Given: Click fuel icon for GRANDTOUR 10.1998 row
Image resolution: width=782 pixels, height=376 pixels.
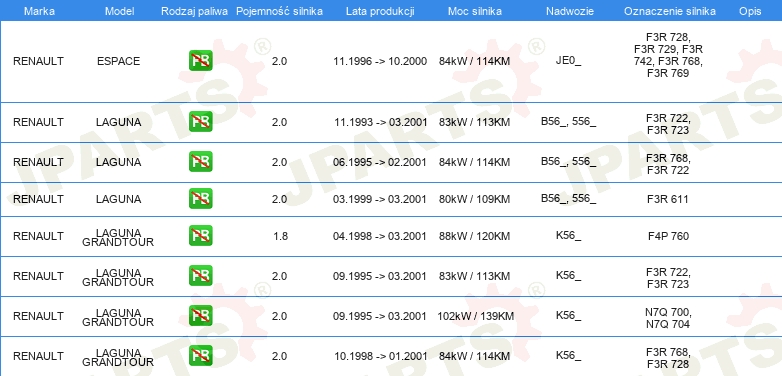Looking at the screenshot, I should [200, 356].
